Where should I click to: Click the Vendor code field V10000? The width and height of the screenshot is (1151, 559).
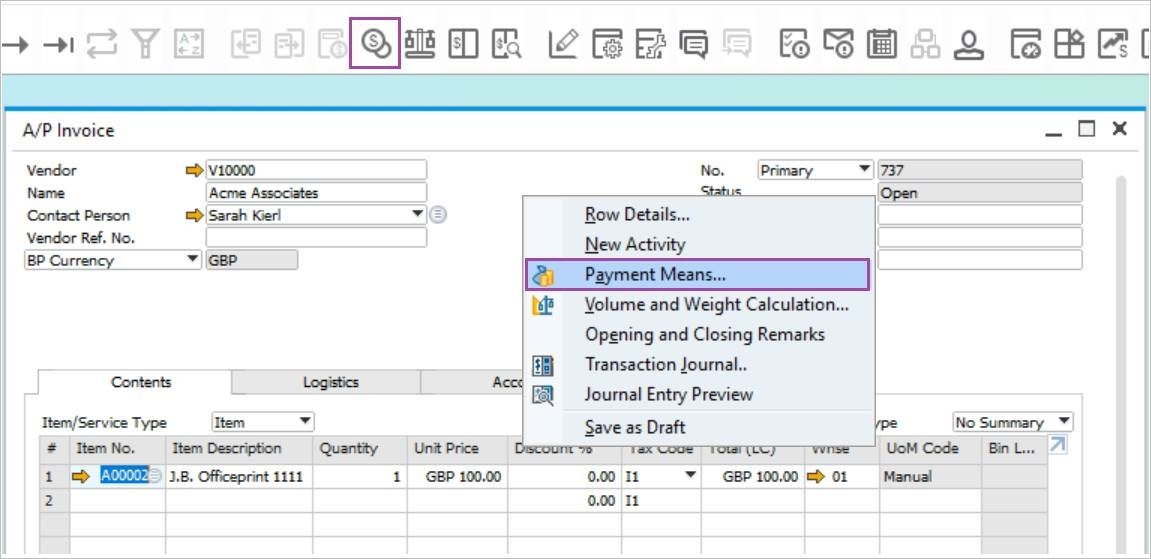pyautogui.click(x=316, y=170)
